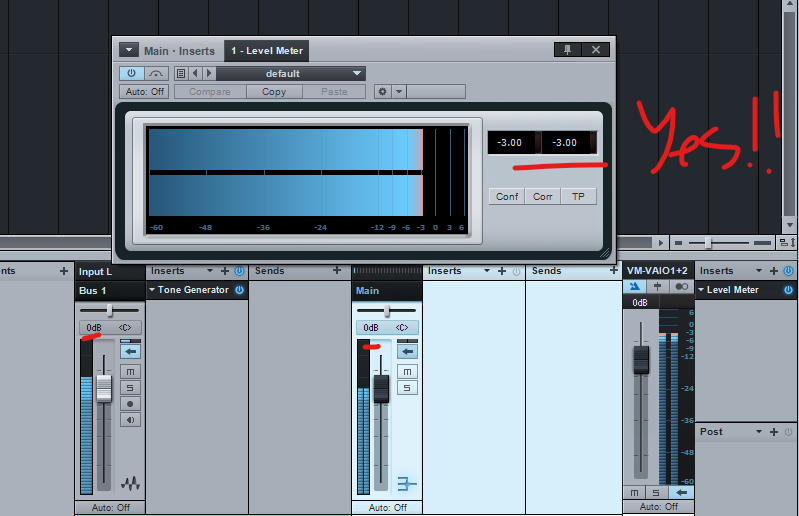The width and height of the screenshot is (799, 516).
Task: Adjust the Input L pan slider
Action: (110, 310)
